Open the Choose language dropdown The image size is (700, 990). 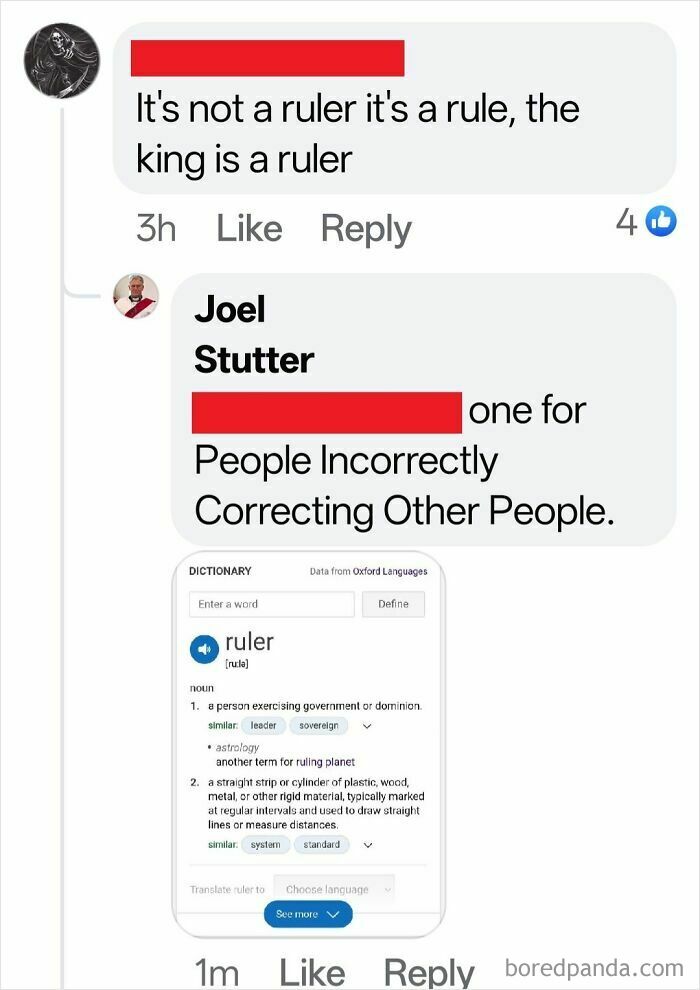click(334, 889)
